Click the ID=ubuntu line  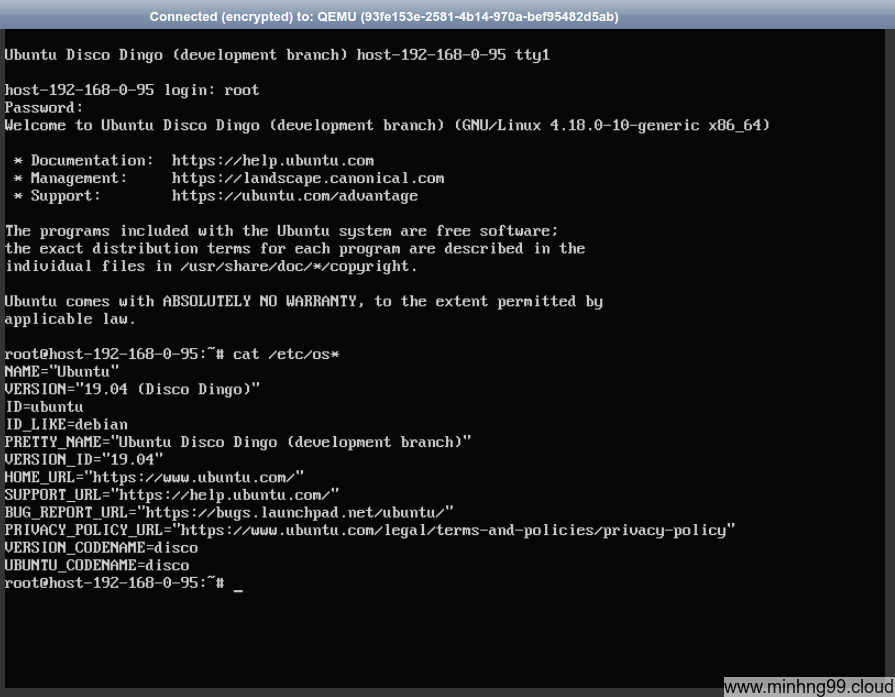[x=44, y=407]
